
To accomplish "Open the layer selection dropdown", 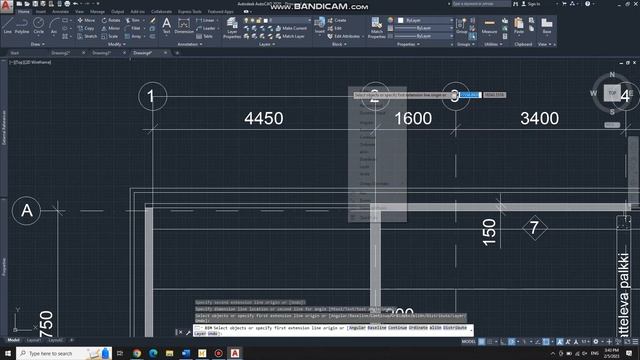I will (277, 20).
